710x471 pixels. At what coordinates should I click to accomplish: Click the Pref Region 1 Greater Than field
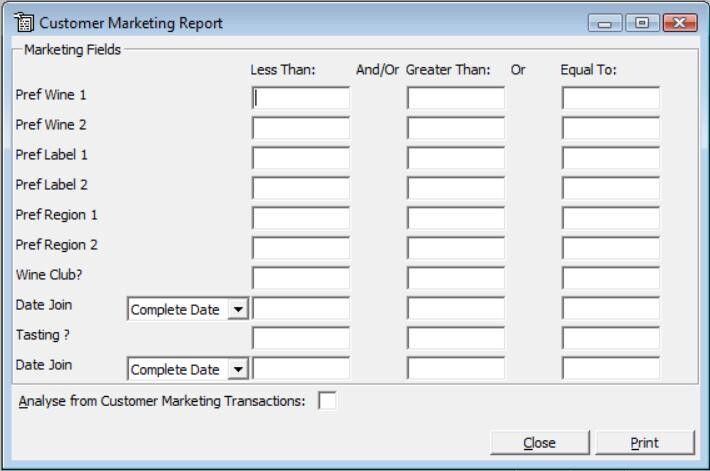pyautogui.click(x=456, y=218)
